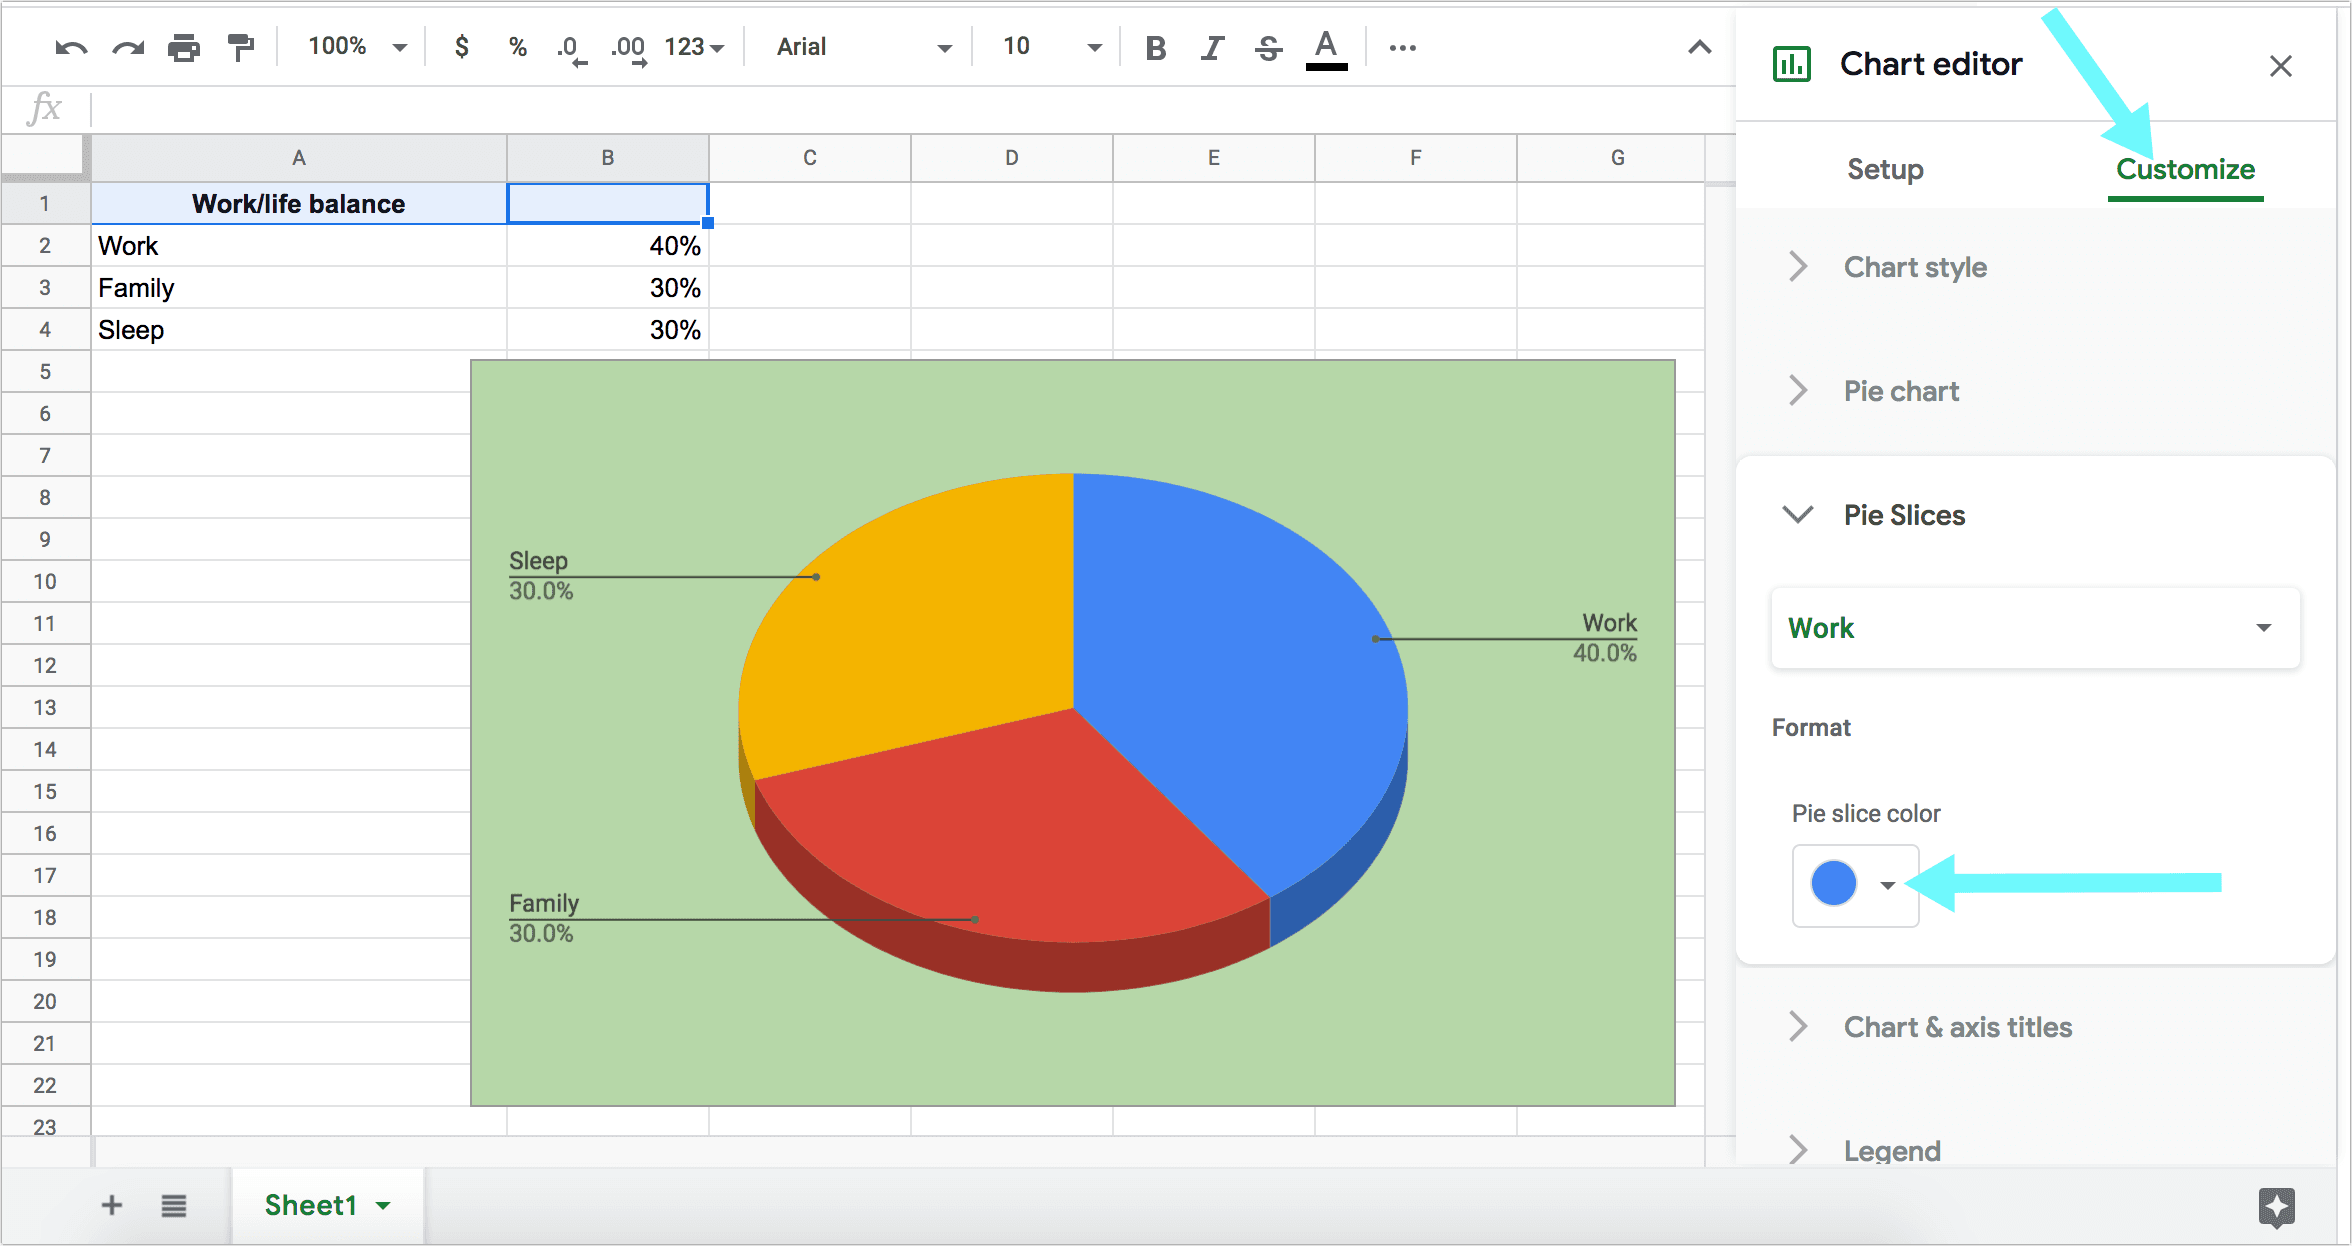The image size is (2352, 1246).
Task: Select the Customize tab in Chart editor
Action: click(x=2182, y=168)
